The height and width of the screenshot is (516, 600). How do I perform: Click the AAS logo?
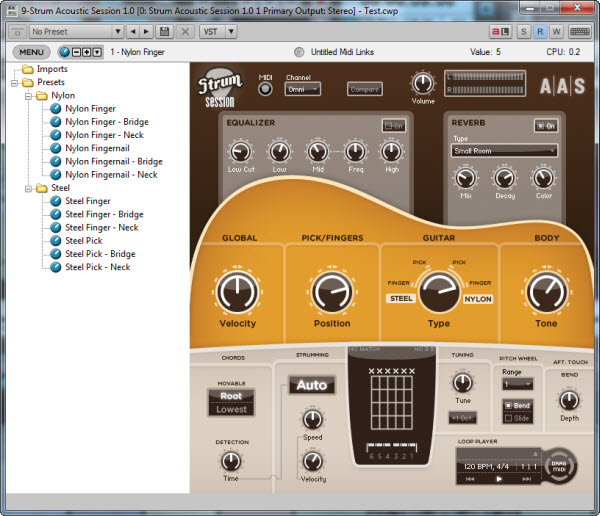(562, 86)
